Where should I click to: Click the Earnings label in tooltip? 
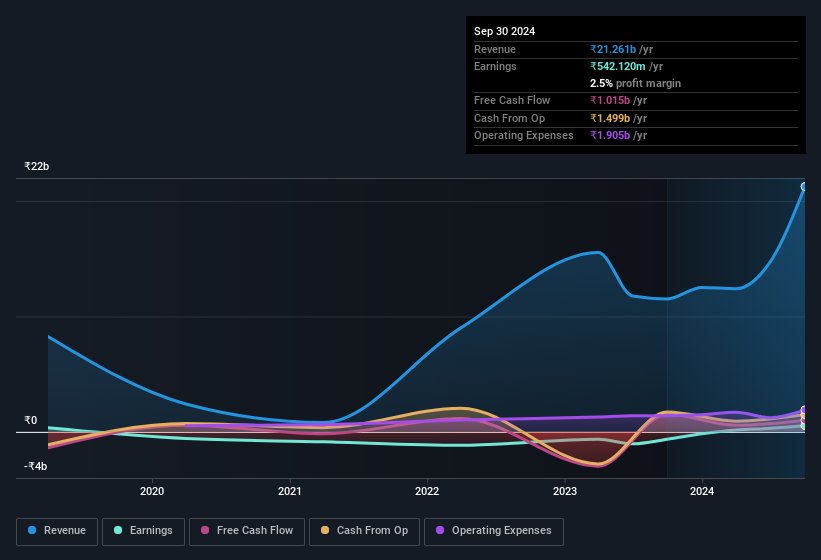(495, 66)
